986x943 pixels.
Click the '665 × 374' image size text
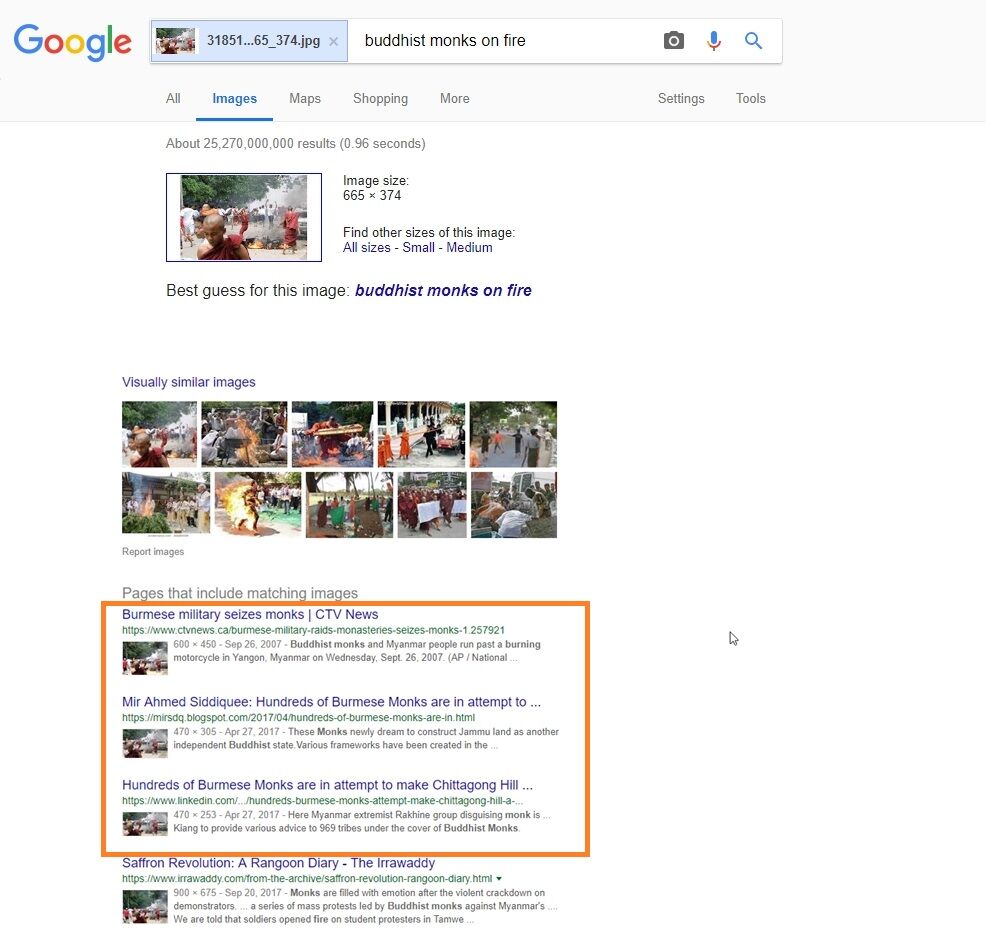click(372, 196)
